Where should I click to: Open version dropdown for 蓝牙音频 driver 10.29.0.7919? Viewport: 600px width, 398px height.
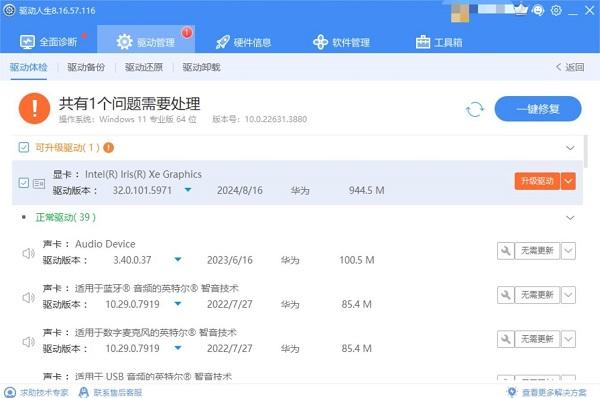178,304
